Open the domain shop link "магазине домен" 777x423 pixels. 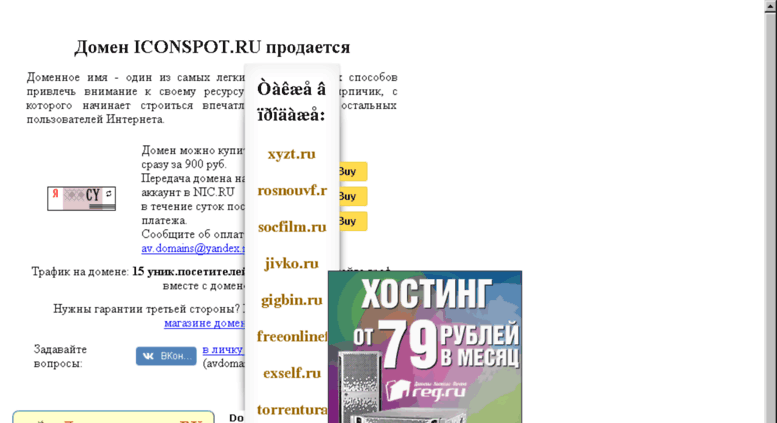(204, 323)
